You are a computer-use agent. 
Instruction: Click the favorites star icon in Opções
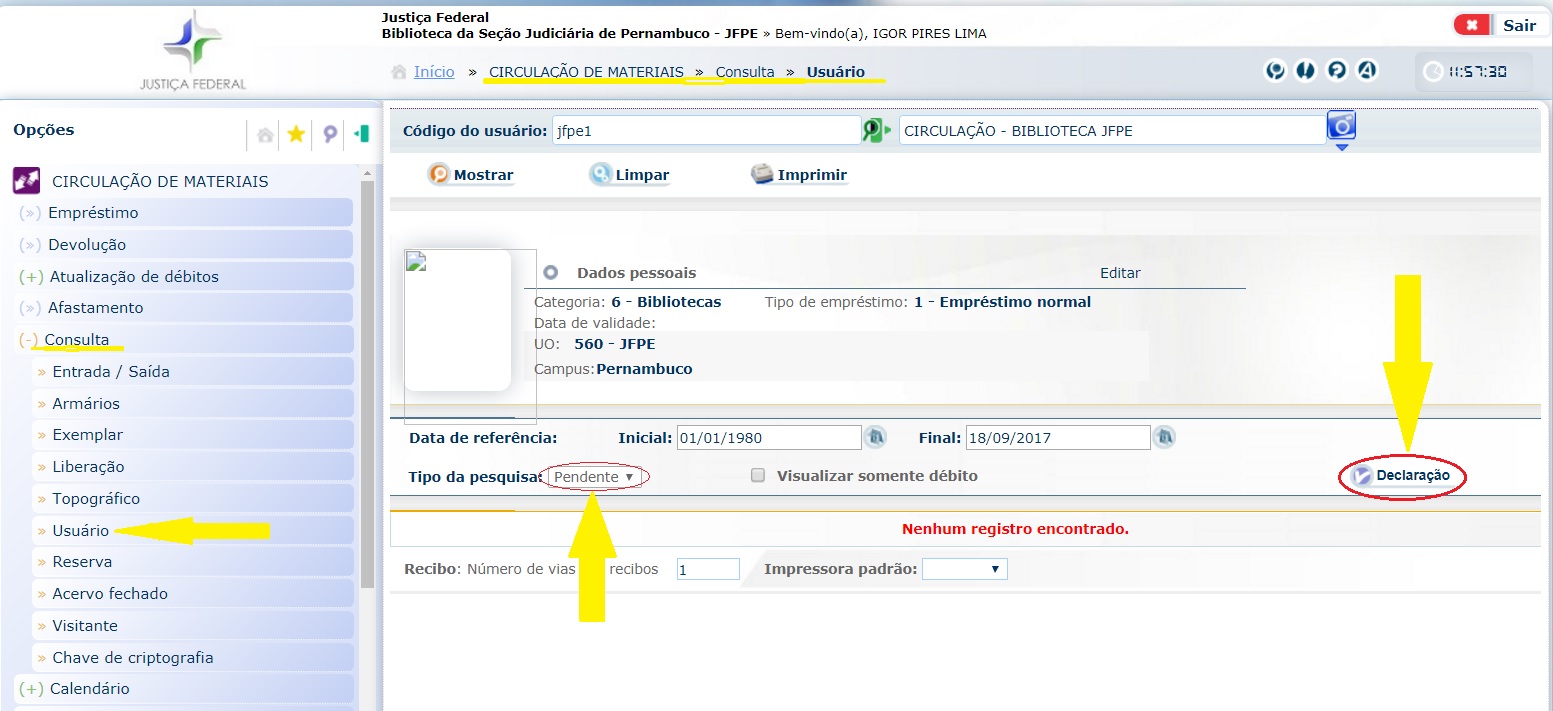(x=296, y=134)
